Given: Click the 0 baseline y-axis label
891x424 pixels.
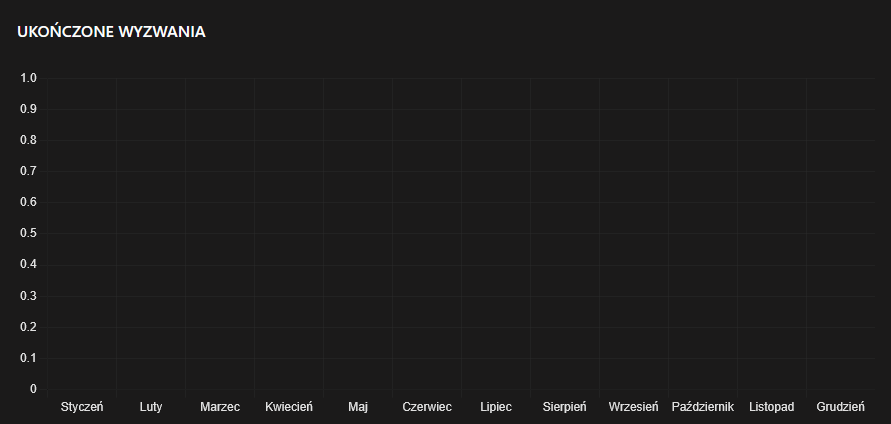Looking at the screenshot, I should tap(33, 389).
